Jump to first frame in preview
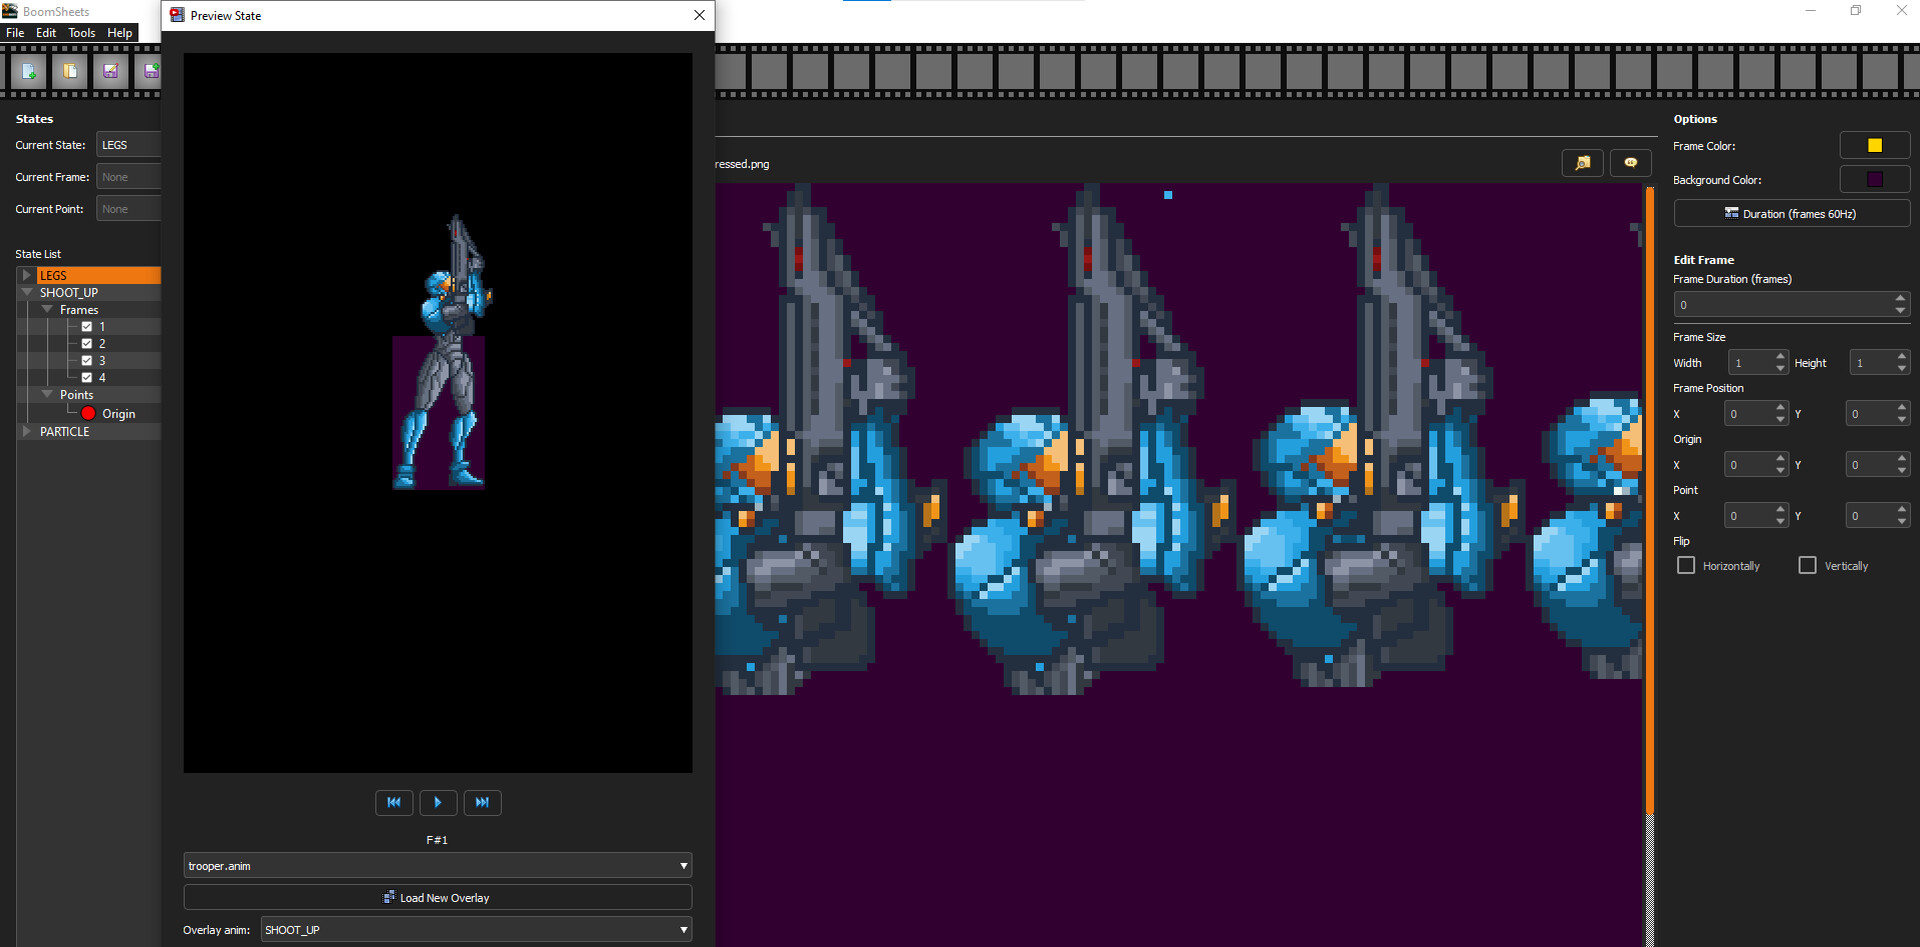 coord(394,803)
